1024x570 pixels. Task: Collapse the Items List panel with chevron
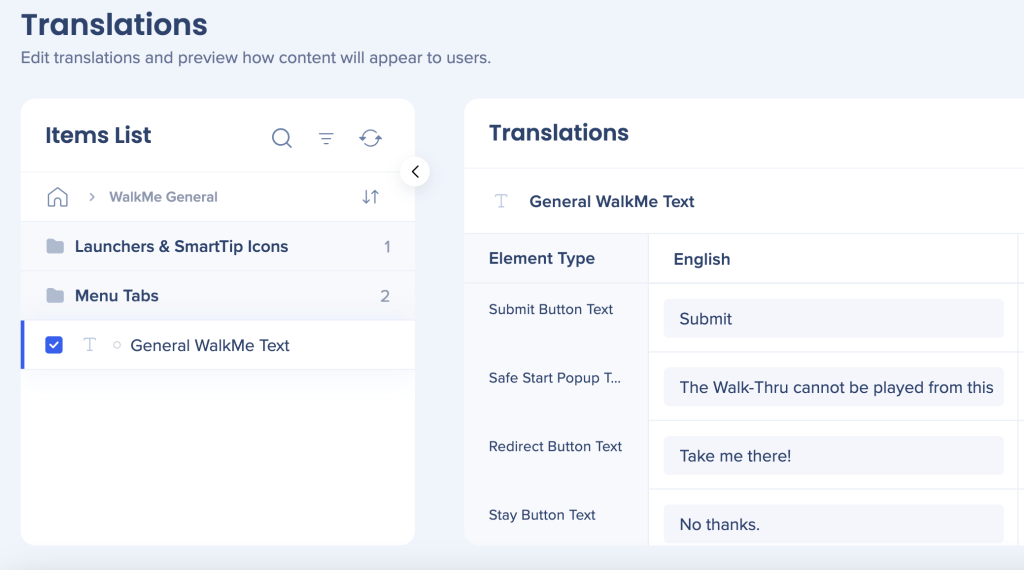pos(415,172)
